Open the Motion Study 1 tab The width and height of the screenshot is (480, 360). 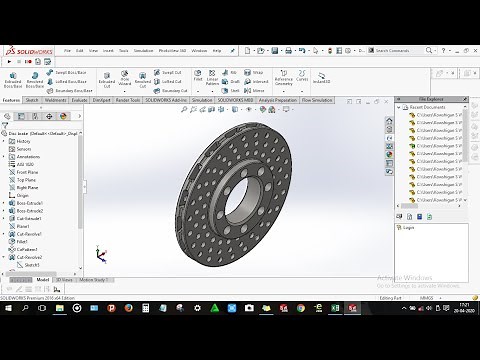tap(94, 280)
